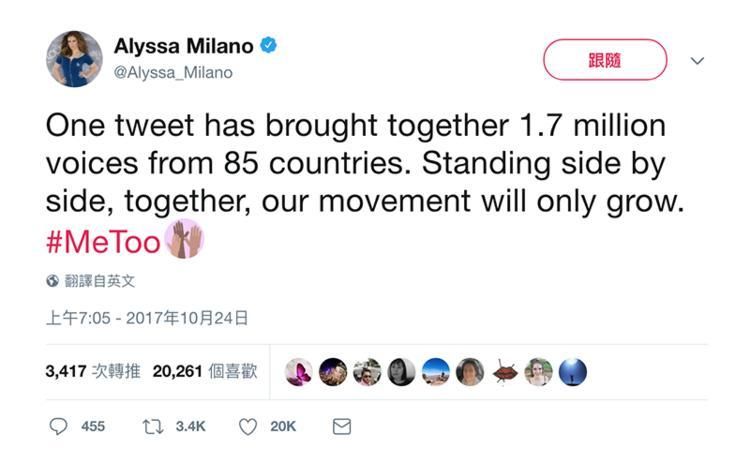750x463 pixels.
Task: Click the Alyssa Milano display name
Action: click(x=184, y=46)
